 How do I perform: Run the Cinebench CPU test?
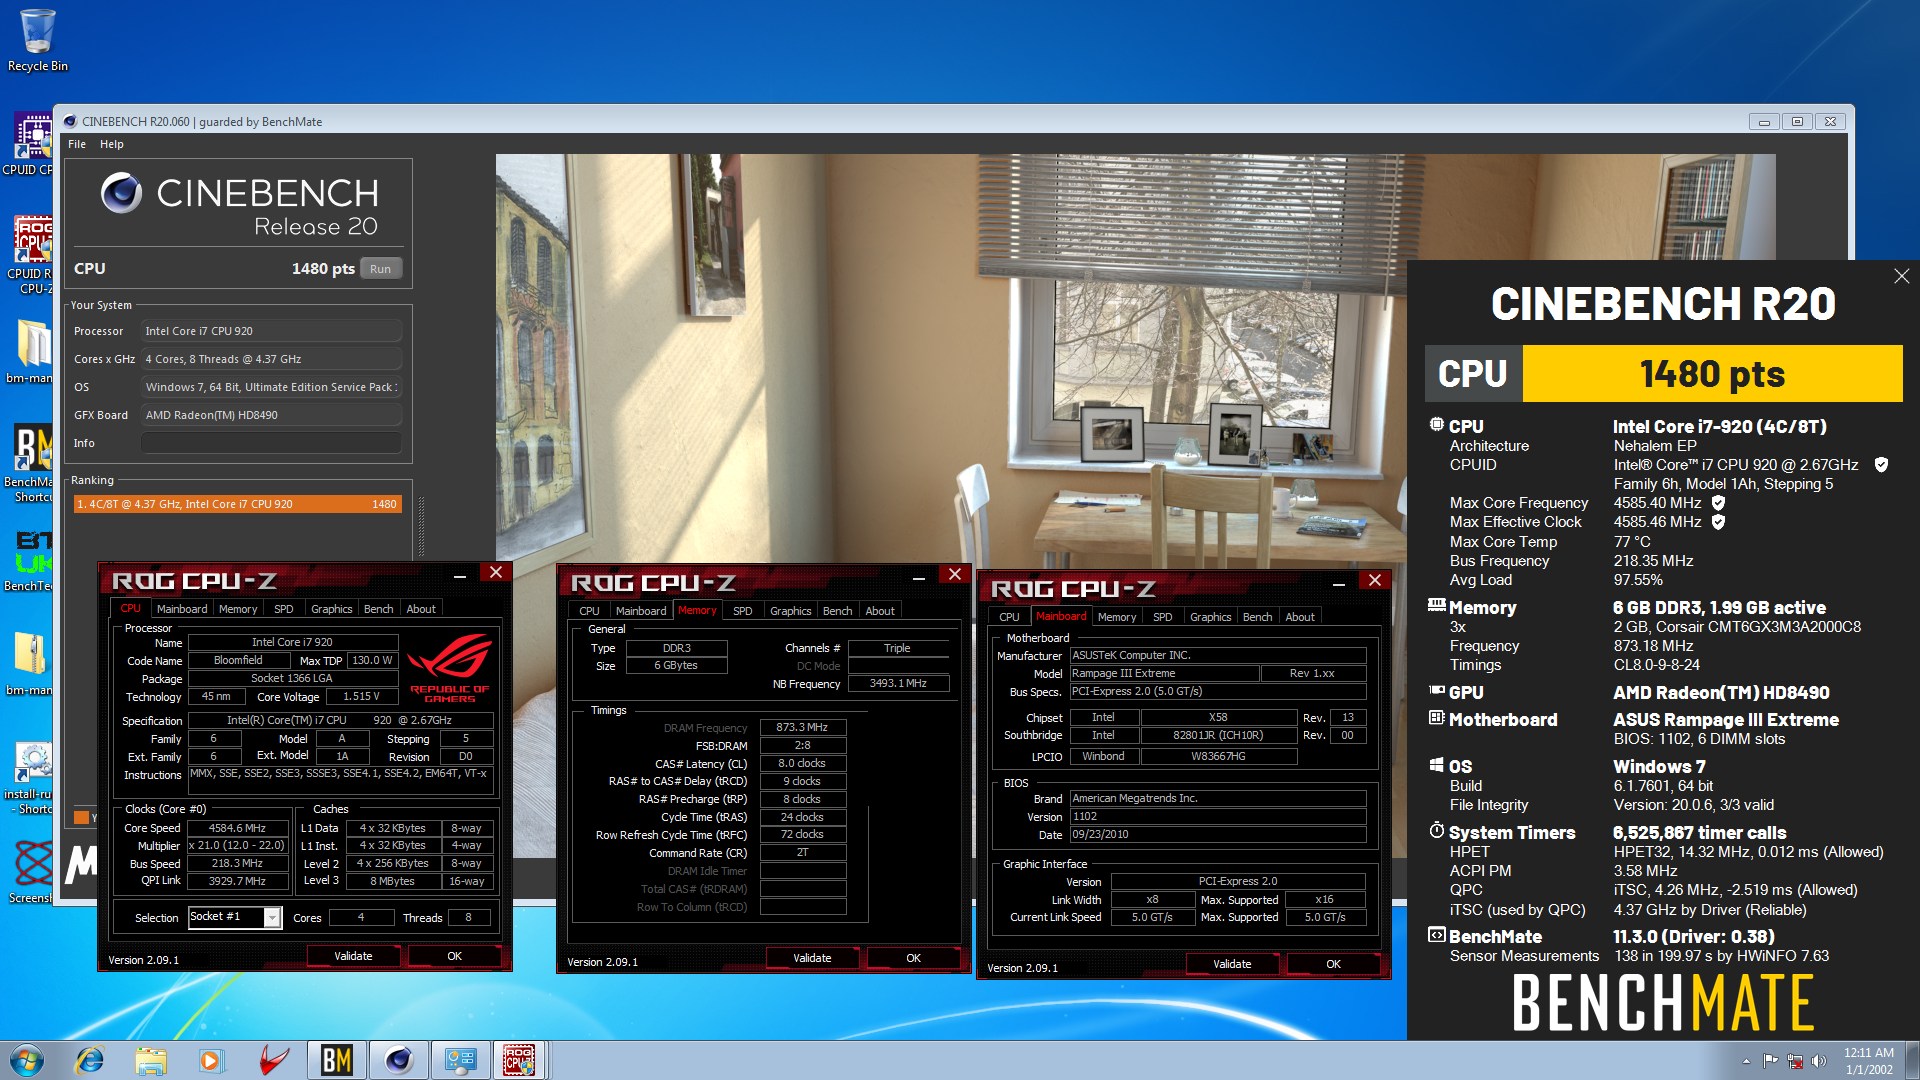381,268
